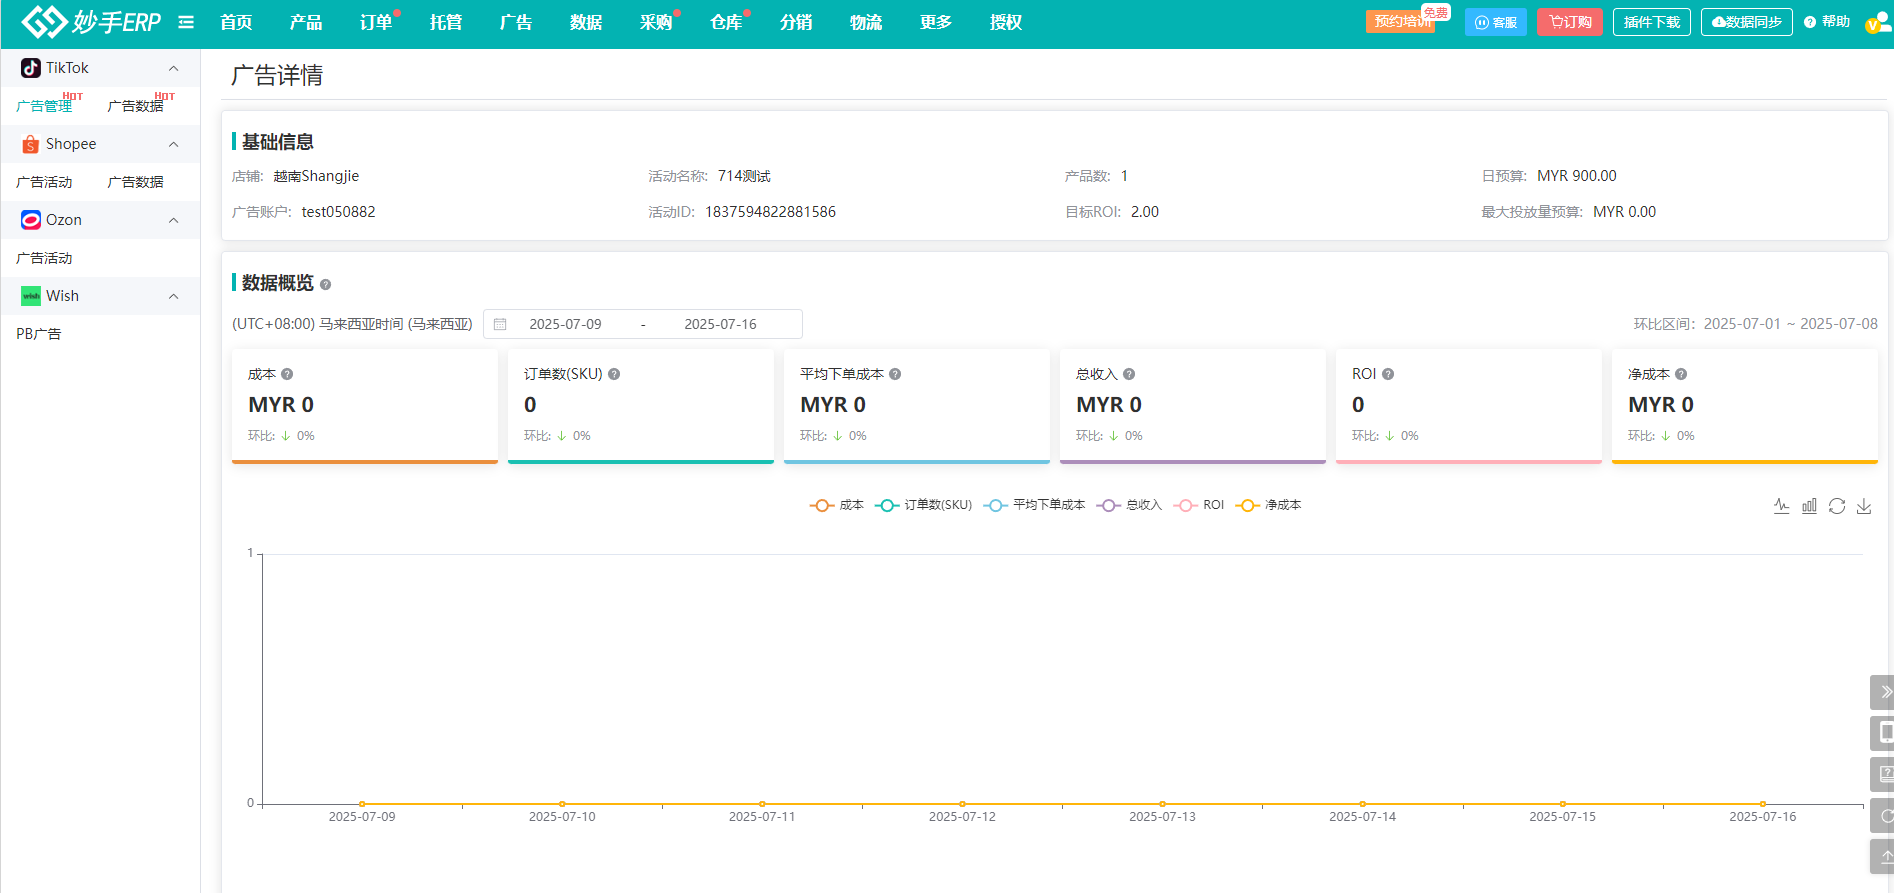1894x893 pixels.
Task: Click the help icon next to 数据概览
Action: pos(325,284)
